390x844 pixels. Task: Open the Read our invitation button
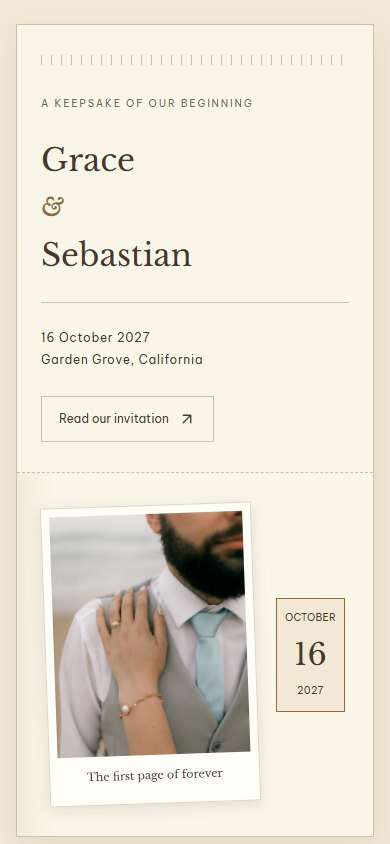pyautogui.click(x=127, y=419)
